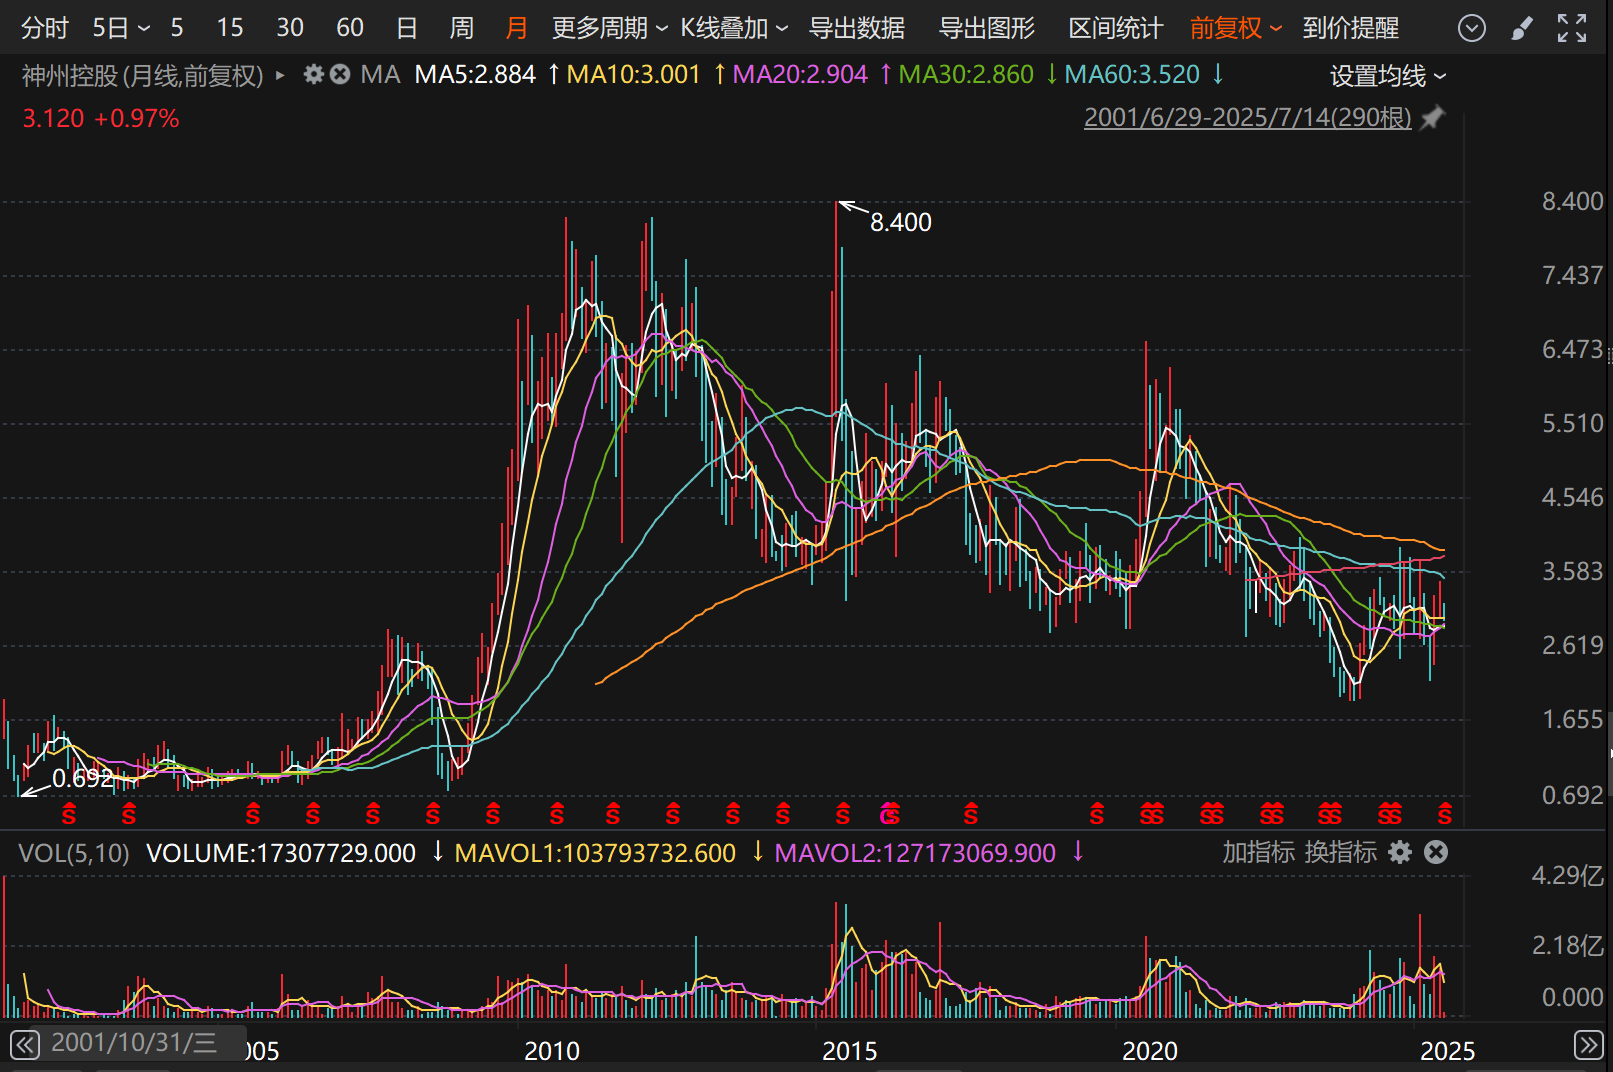Select 15-minute period tab
1613x1072 pixels.
point(230,28)
